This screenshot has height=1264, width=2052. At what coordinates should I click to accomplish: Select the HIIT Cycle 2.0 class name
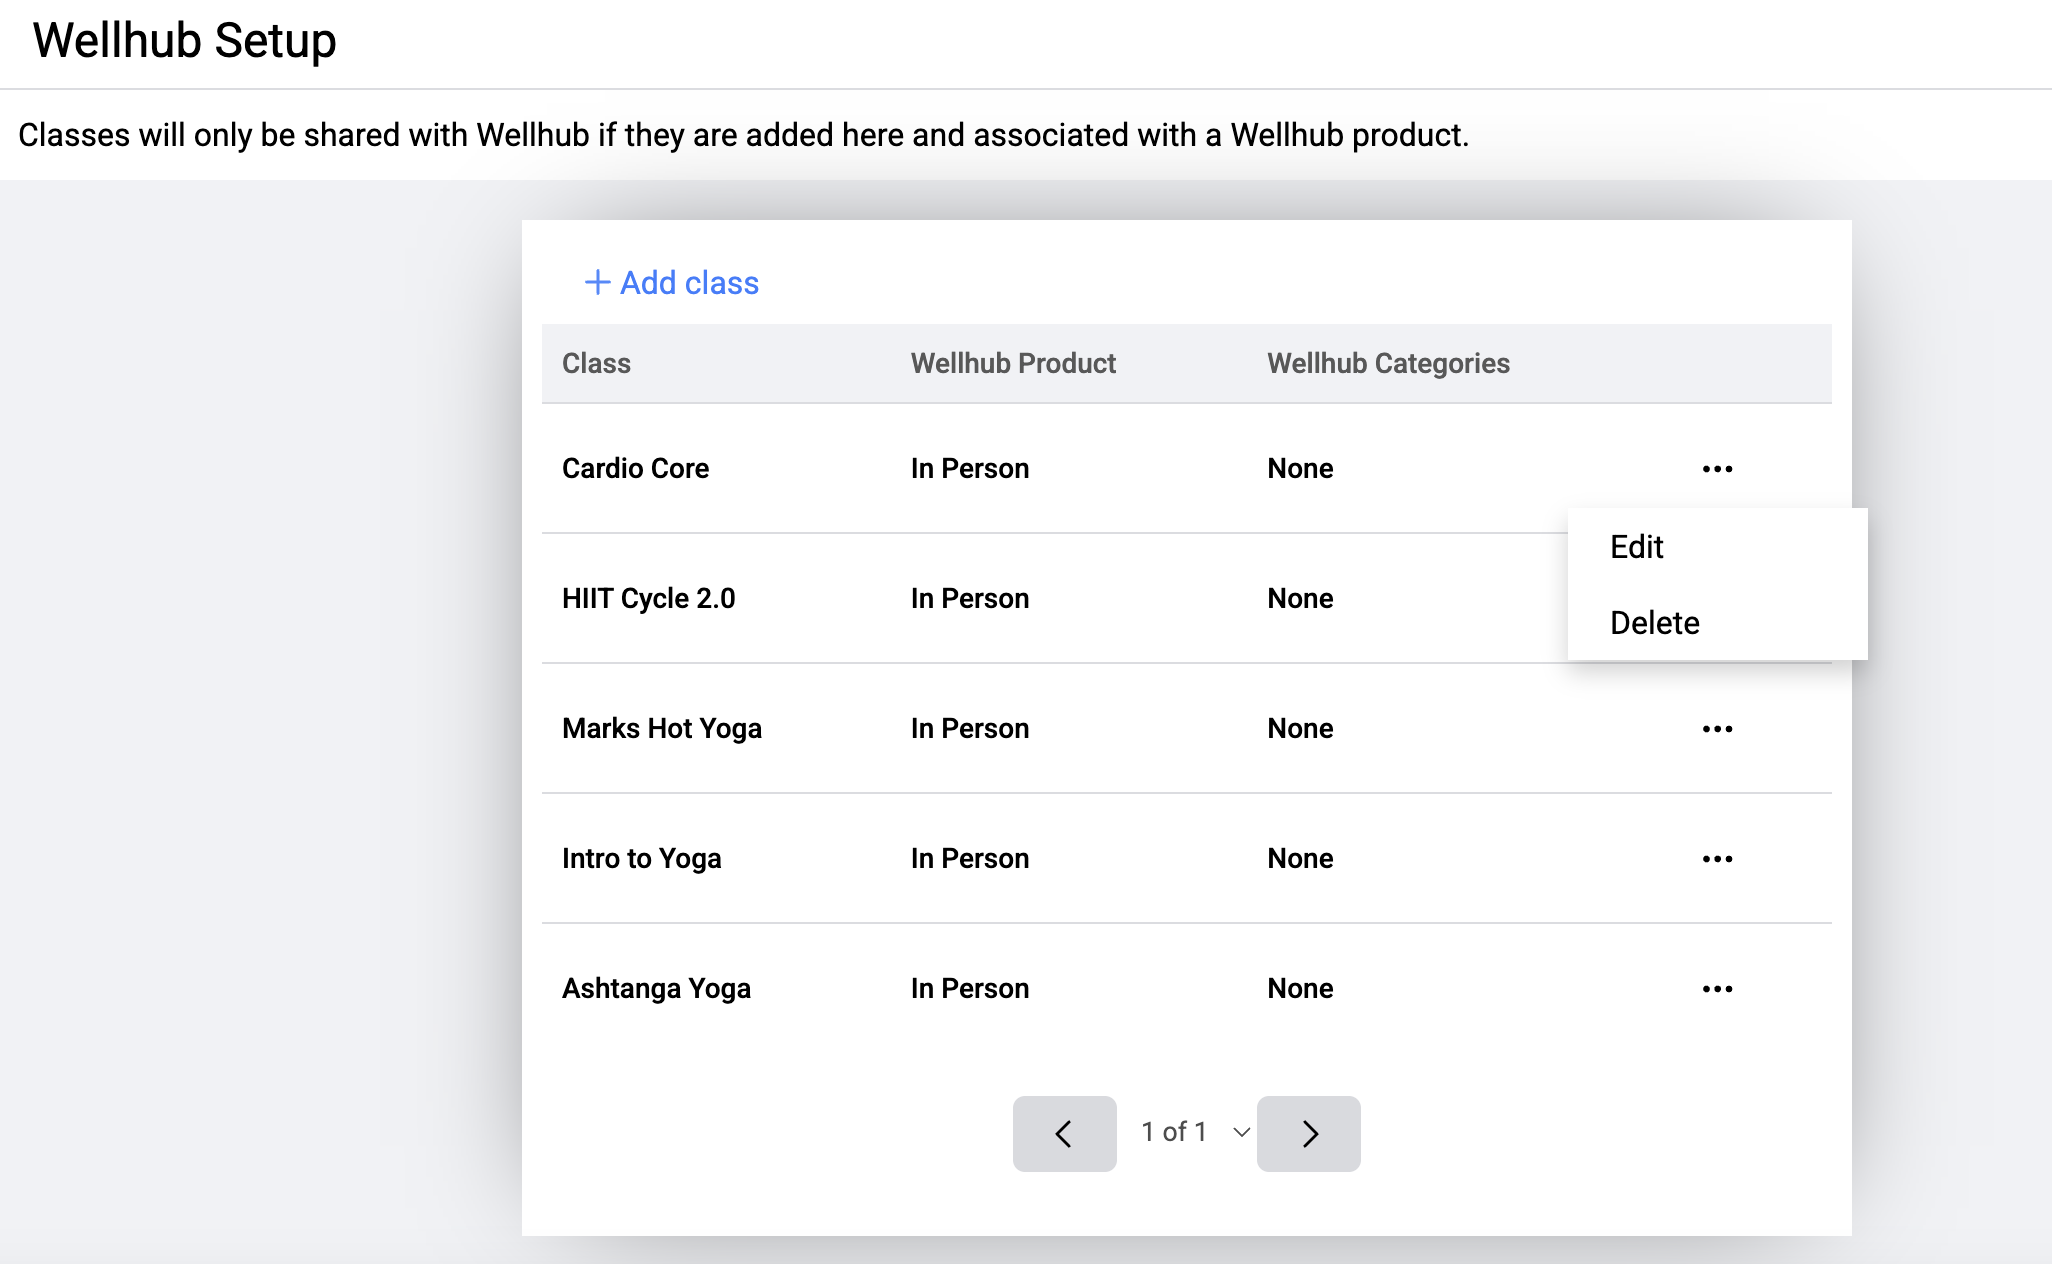(648, 598)
